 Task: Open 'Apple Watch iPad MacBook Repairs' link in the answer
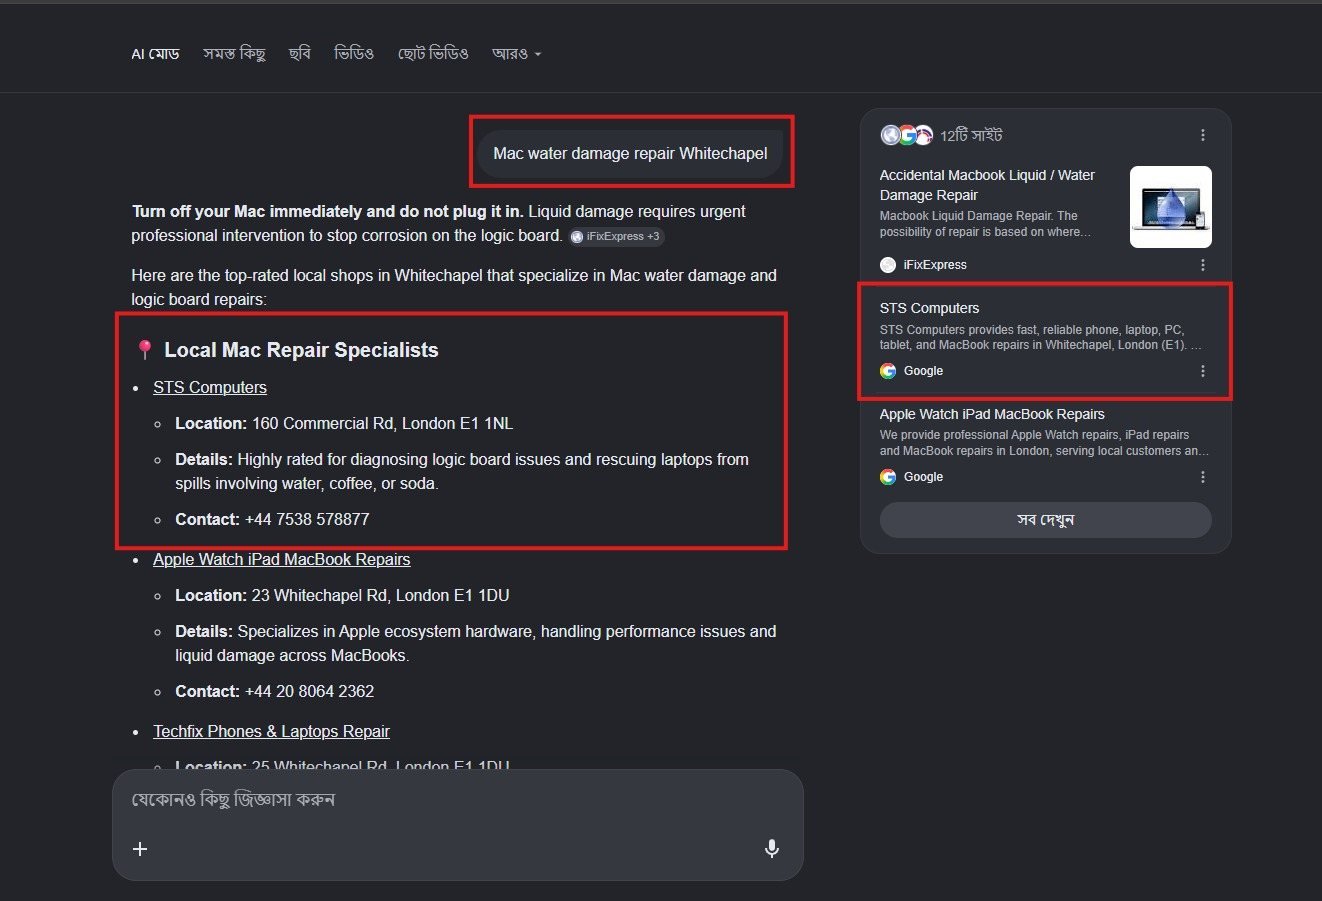pyautogui.click(x=282, y=559)
